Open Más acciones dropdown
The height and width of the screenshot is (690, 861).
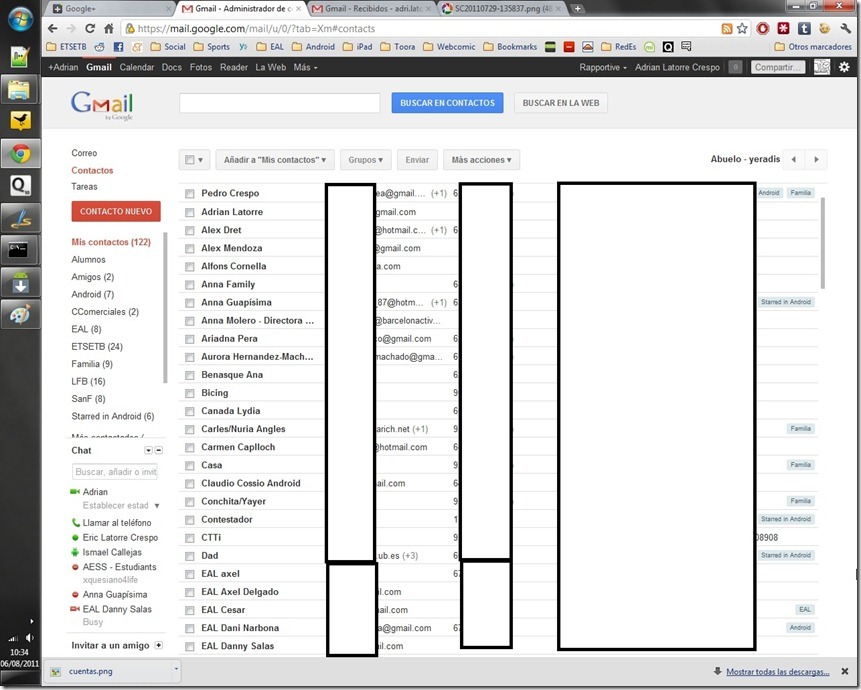tap(481, 160)
